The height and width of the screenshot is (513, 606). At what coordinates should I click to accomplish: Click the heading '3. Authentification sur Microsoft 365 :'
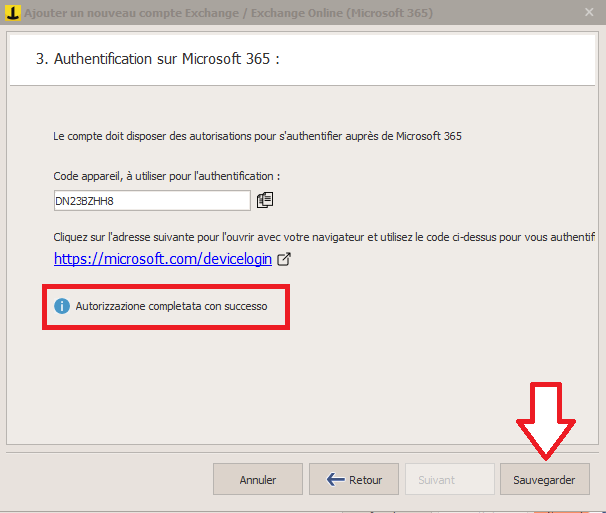point(158,59)
